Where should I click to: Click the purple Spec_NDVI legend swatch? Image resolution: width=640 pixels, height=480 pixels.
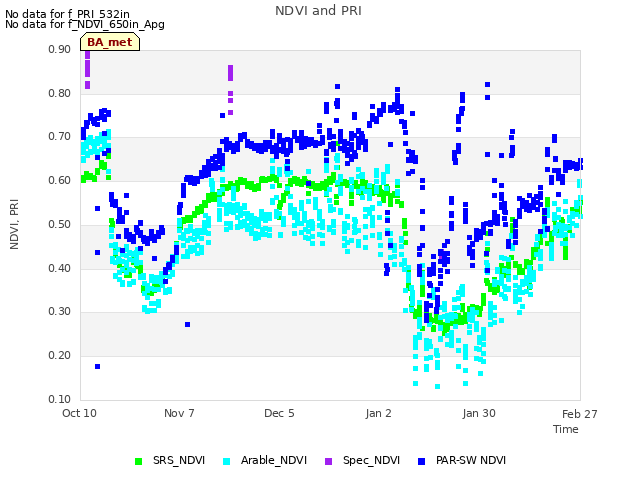pos(328,461)
